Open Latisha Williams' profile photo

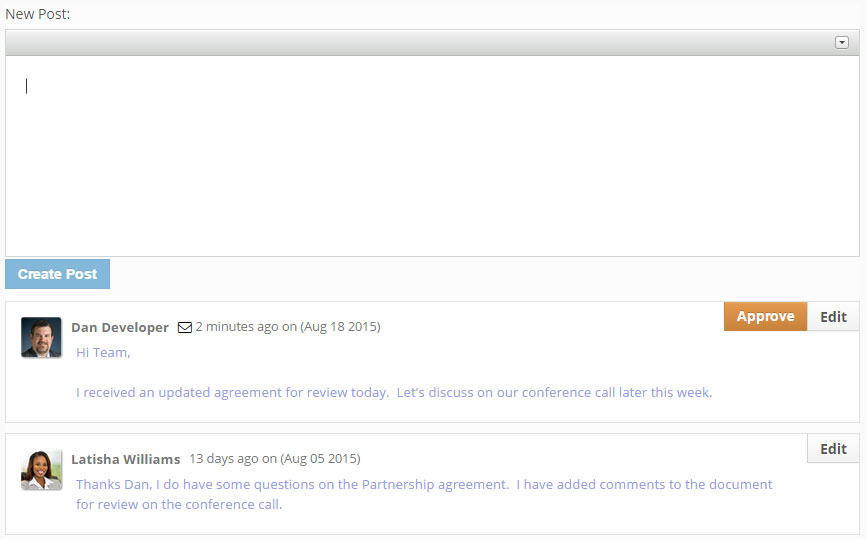click(x=41, y=470)
